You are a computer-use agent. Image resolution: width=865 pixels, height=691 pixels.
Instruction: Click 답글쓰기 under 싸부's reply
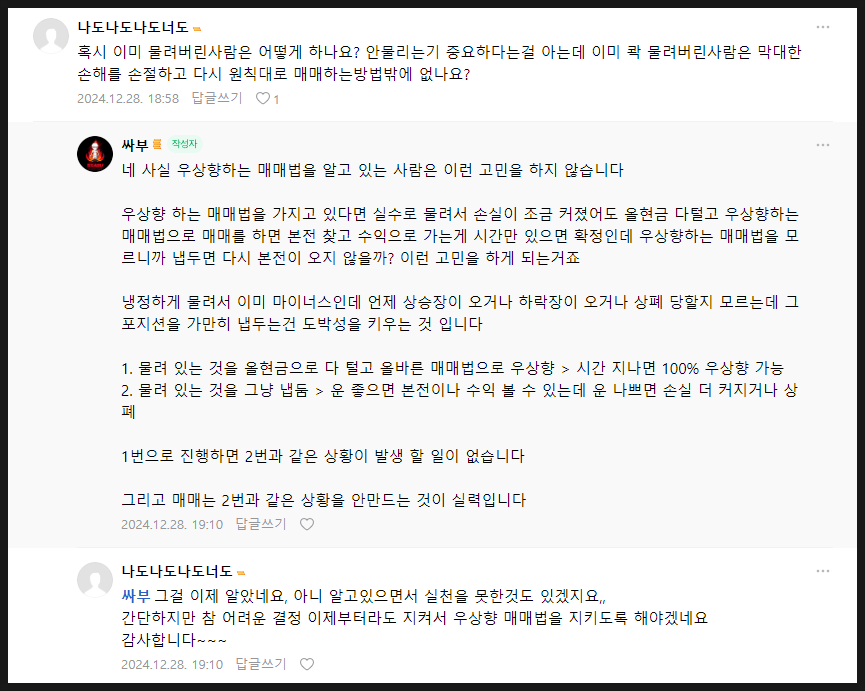pyautogui.click(x=261, y=524)
